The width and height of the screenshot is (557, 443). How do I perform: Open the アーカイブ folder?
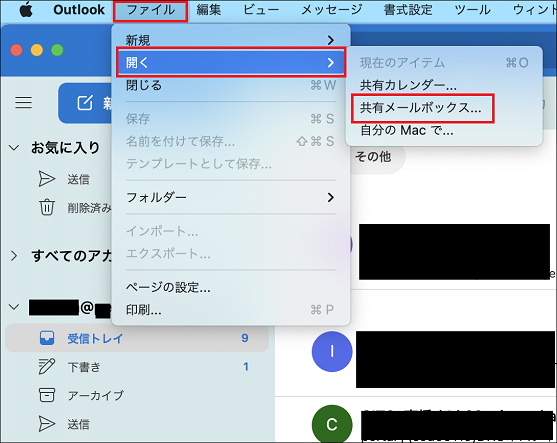(x=96, y=395)
